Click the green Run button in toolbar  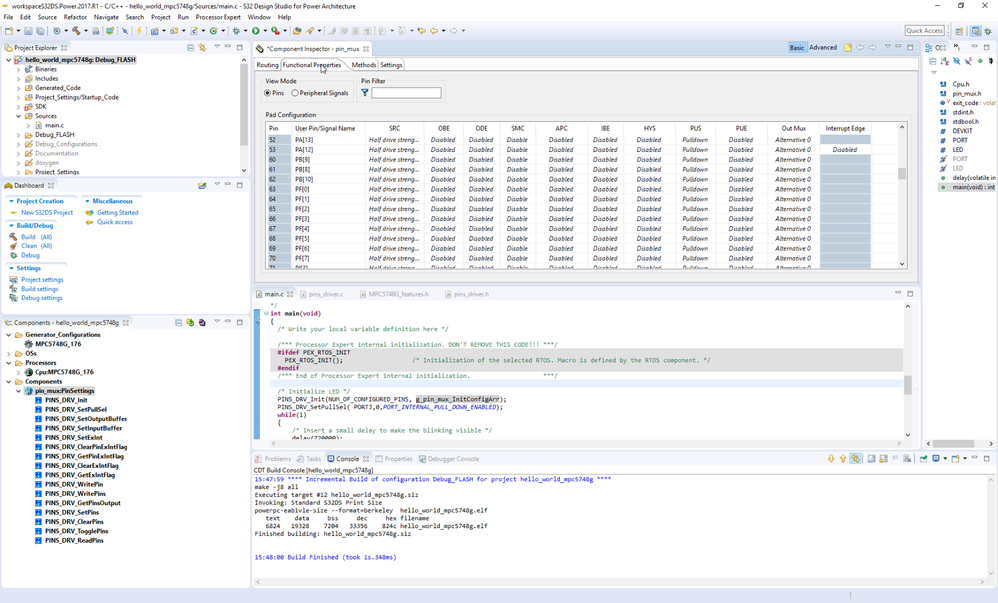[256, 31]
